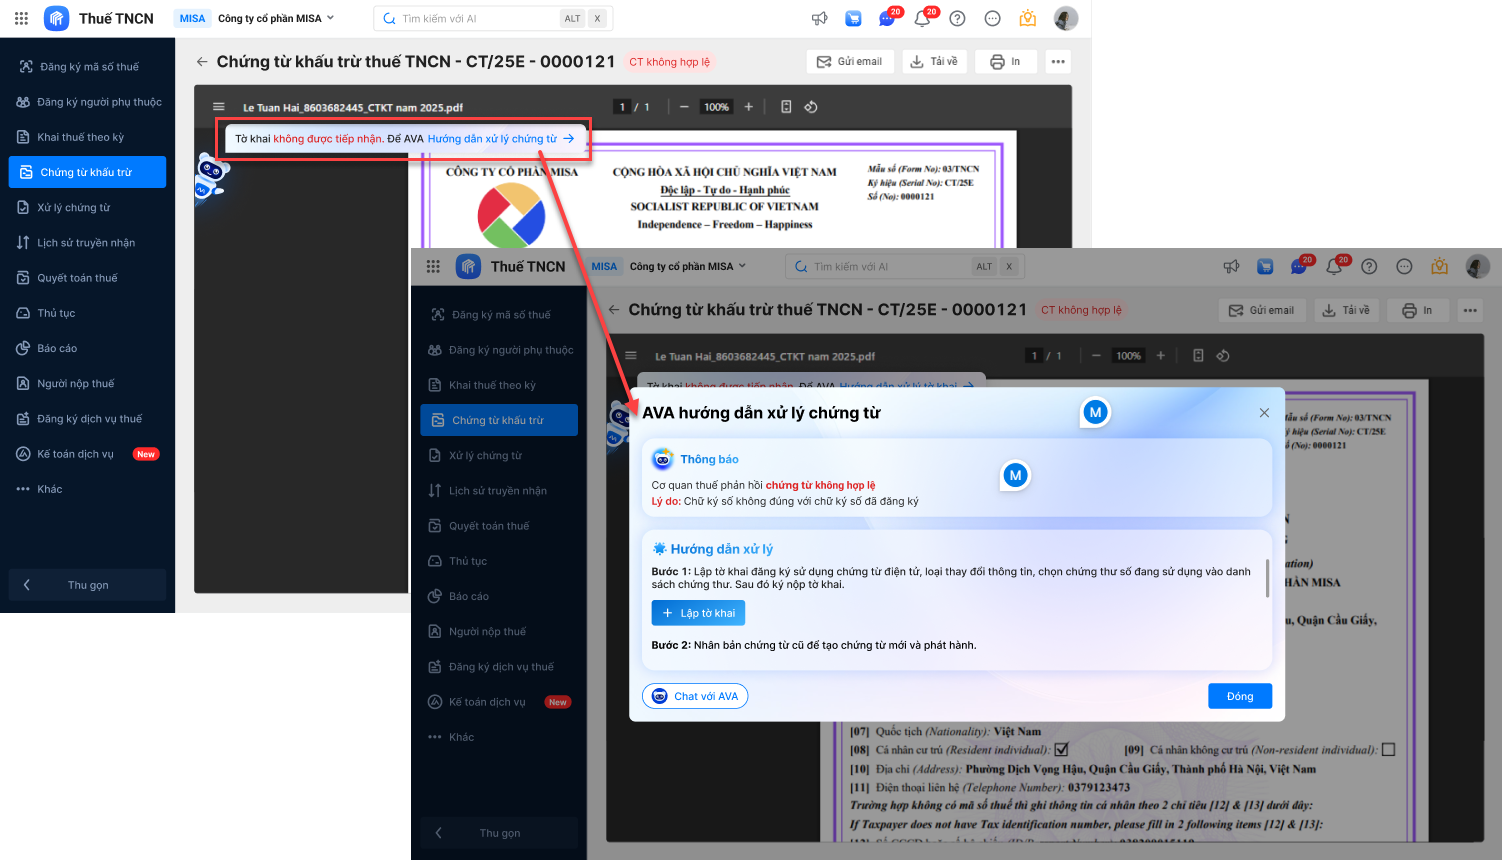Open Người nộp thuế in background sidebar
This screenshot has width=1502, height=860.
tap(87, 383)
